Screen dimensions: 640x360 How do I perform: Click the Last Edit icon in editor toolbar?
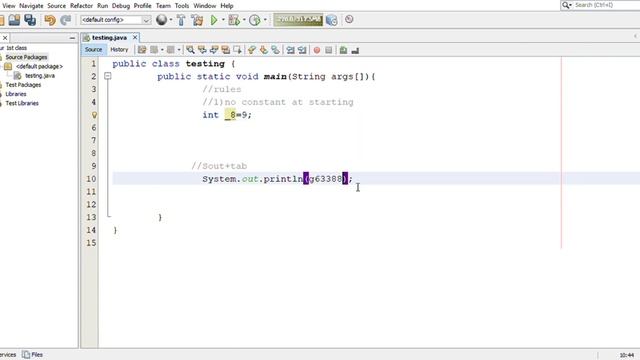coord(142,50)
